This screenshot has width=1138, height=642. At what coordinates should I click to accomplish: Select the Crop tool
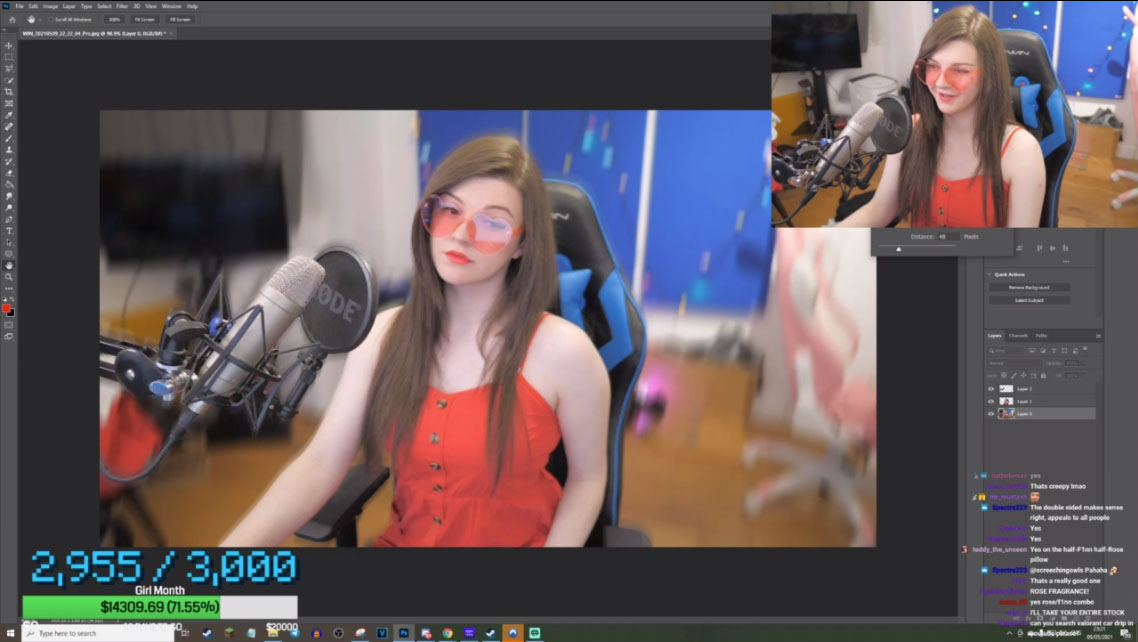click(x=9, y=92)
